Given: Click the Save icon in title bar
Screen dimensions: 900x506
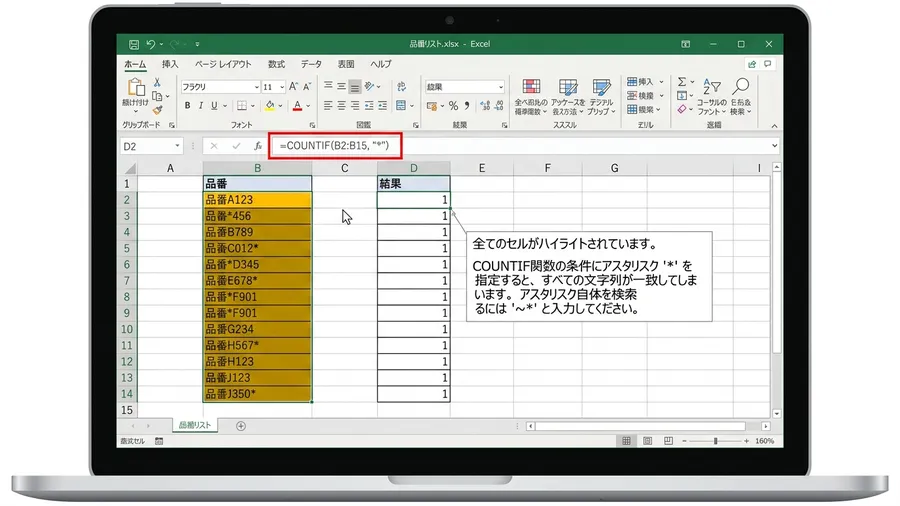Looking at the screenshot, I should (134, 44).
